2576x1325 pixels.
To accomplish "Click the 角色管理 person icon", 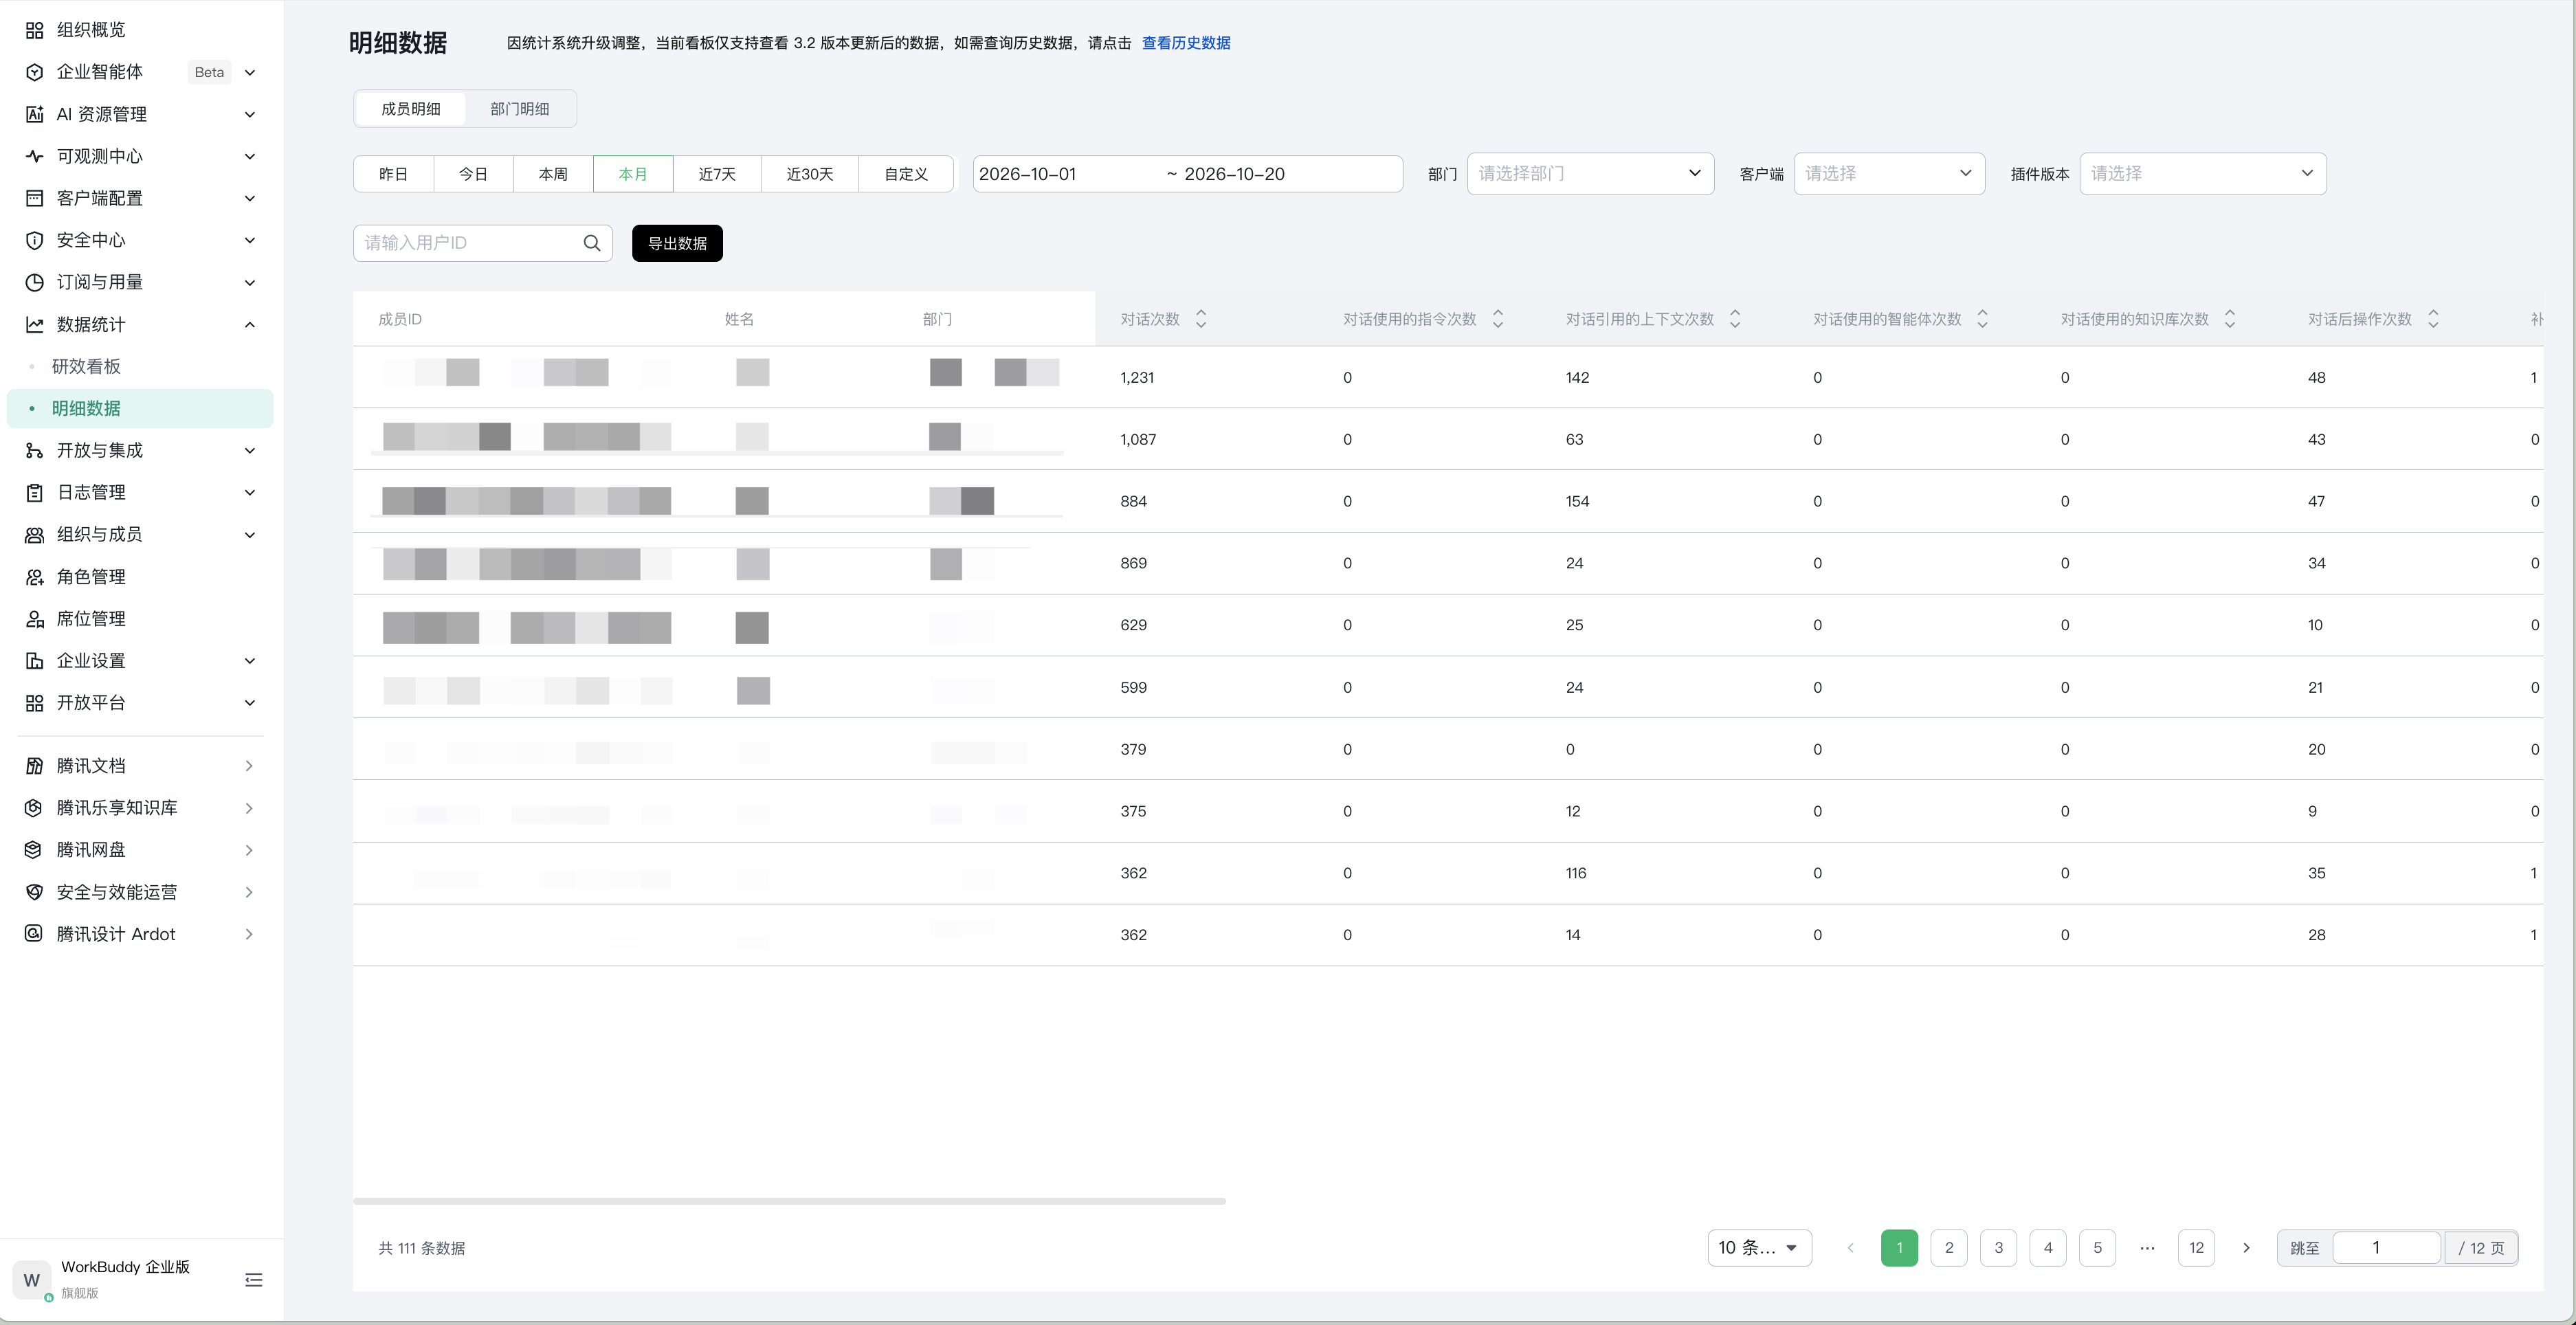I will tap(34, 577).
